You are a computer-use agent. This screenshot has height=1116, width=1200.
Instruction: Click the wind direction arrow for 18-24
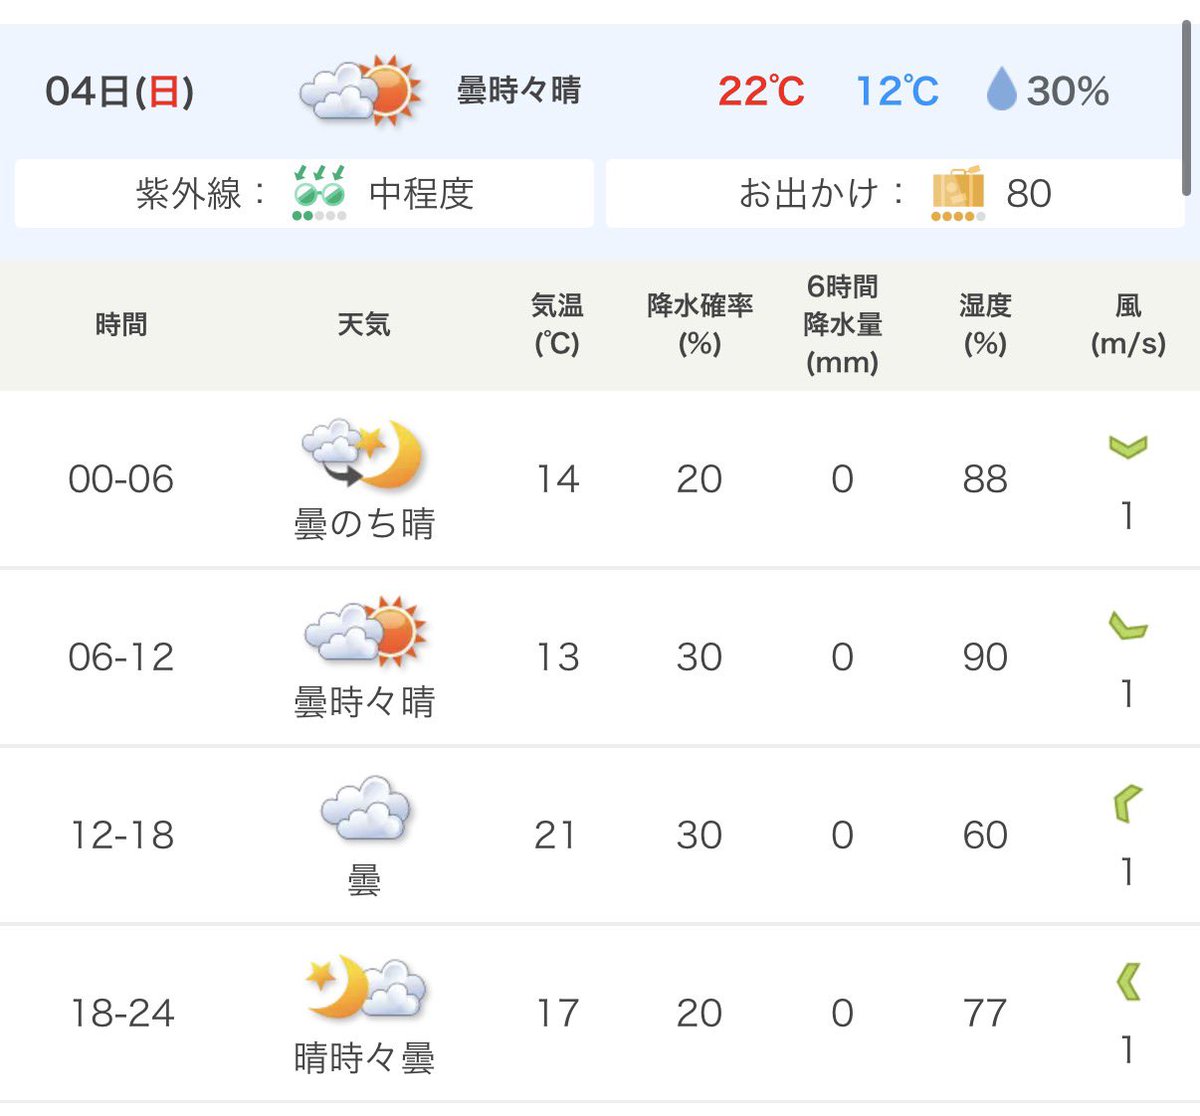[1128, 982]
